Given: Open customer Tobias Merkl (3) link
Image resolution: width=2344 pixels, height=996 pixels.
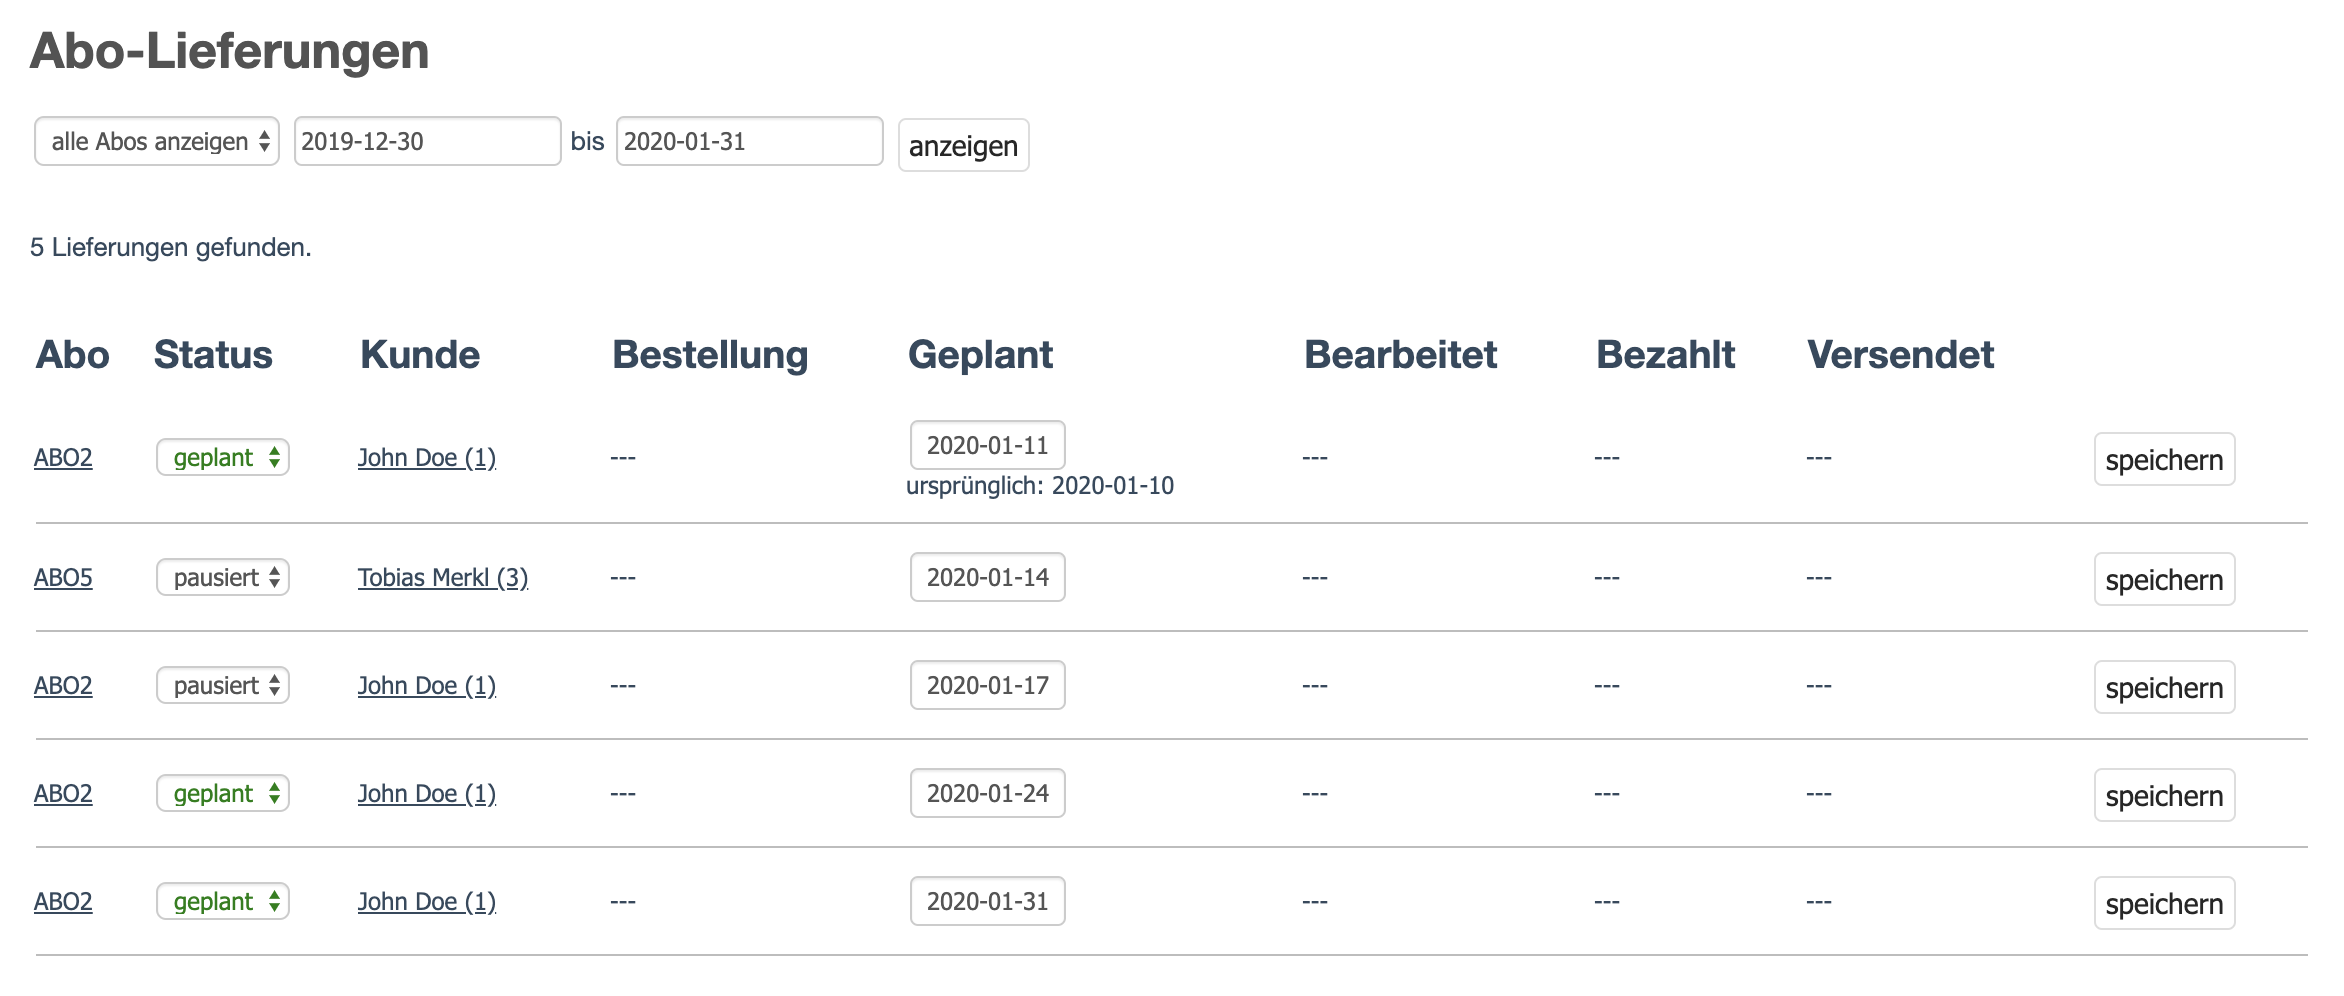Looking at the screenshot, I should 443,578.
